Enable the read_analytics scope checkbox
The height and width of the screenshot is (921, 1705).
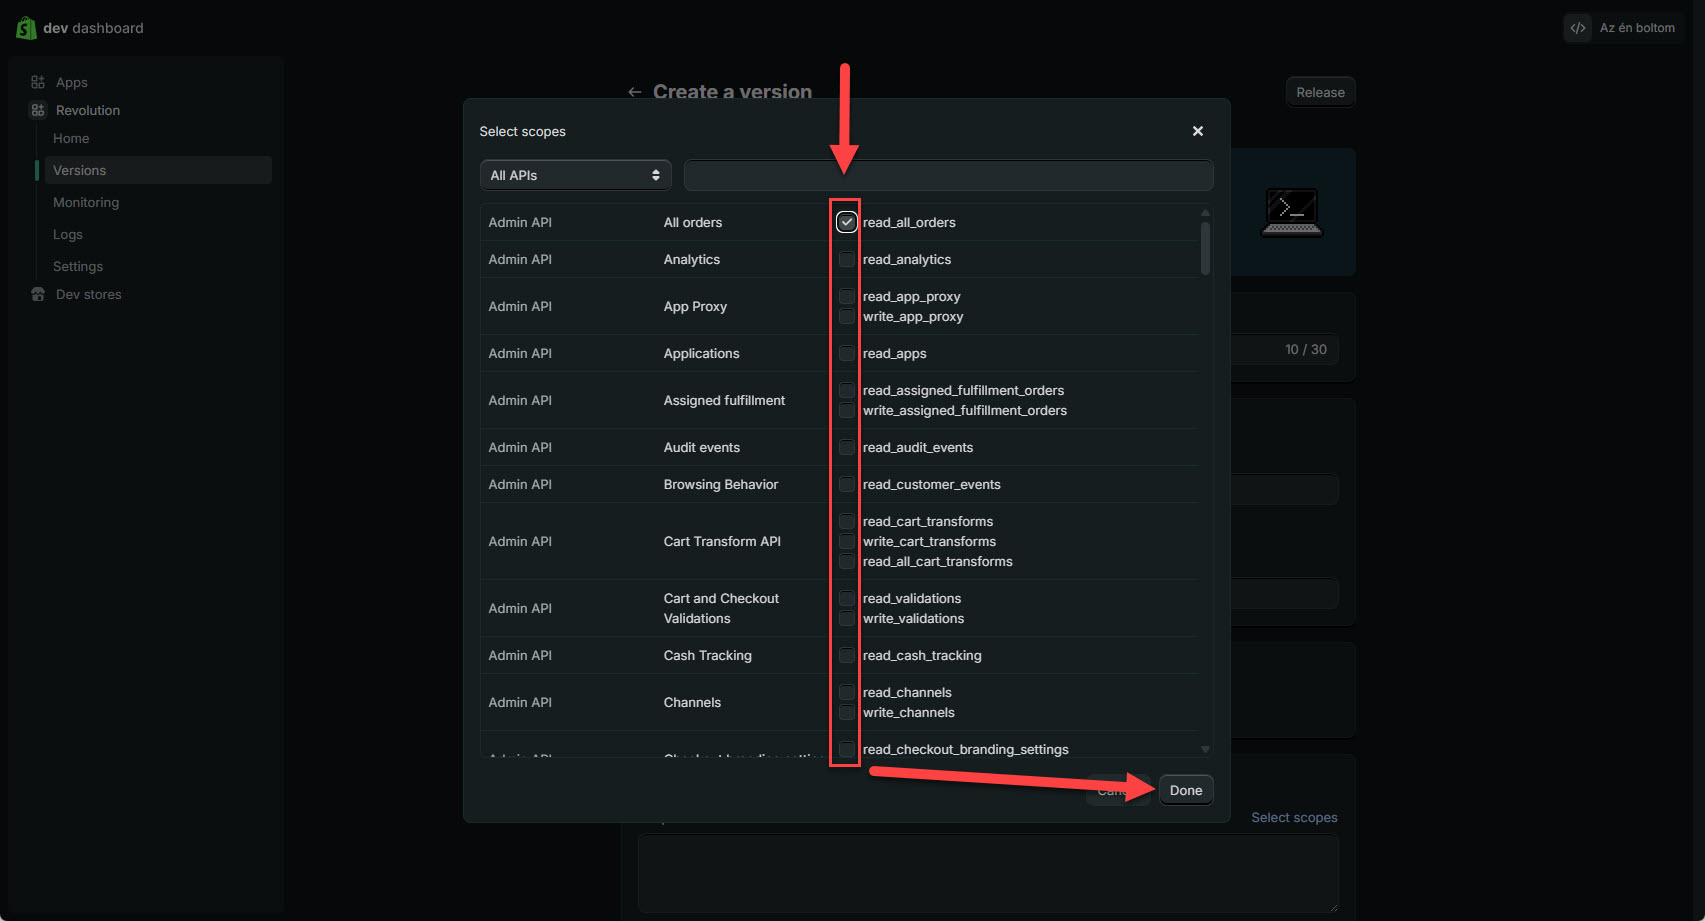(846, 259)
